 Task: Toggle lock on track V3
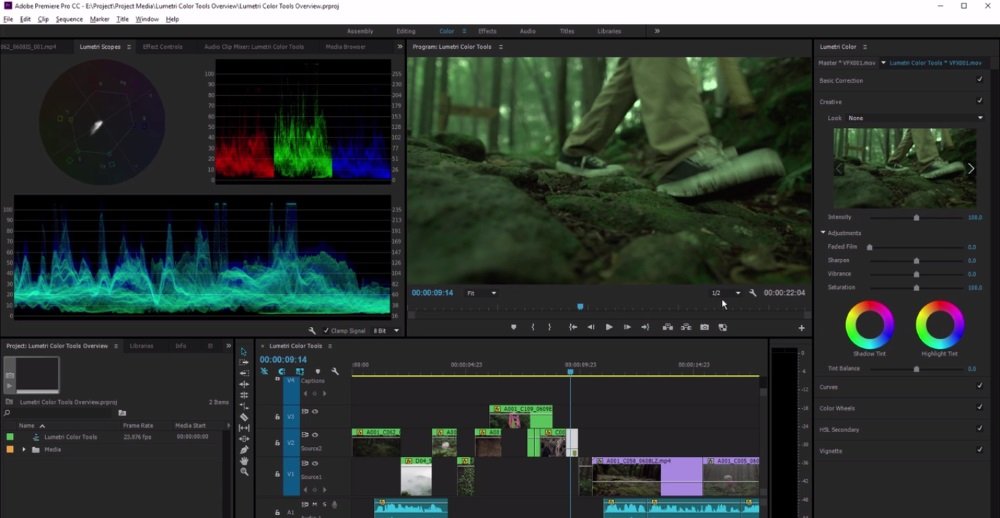277,417
